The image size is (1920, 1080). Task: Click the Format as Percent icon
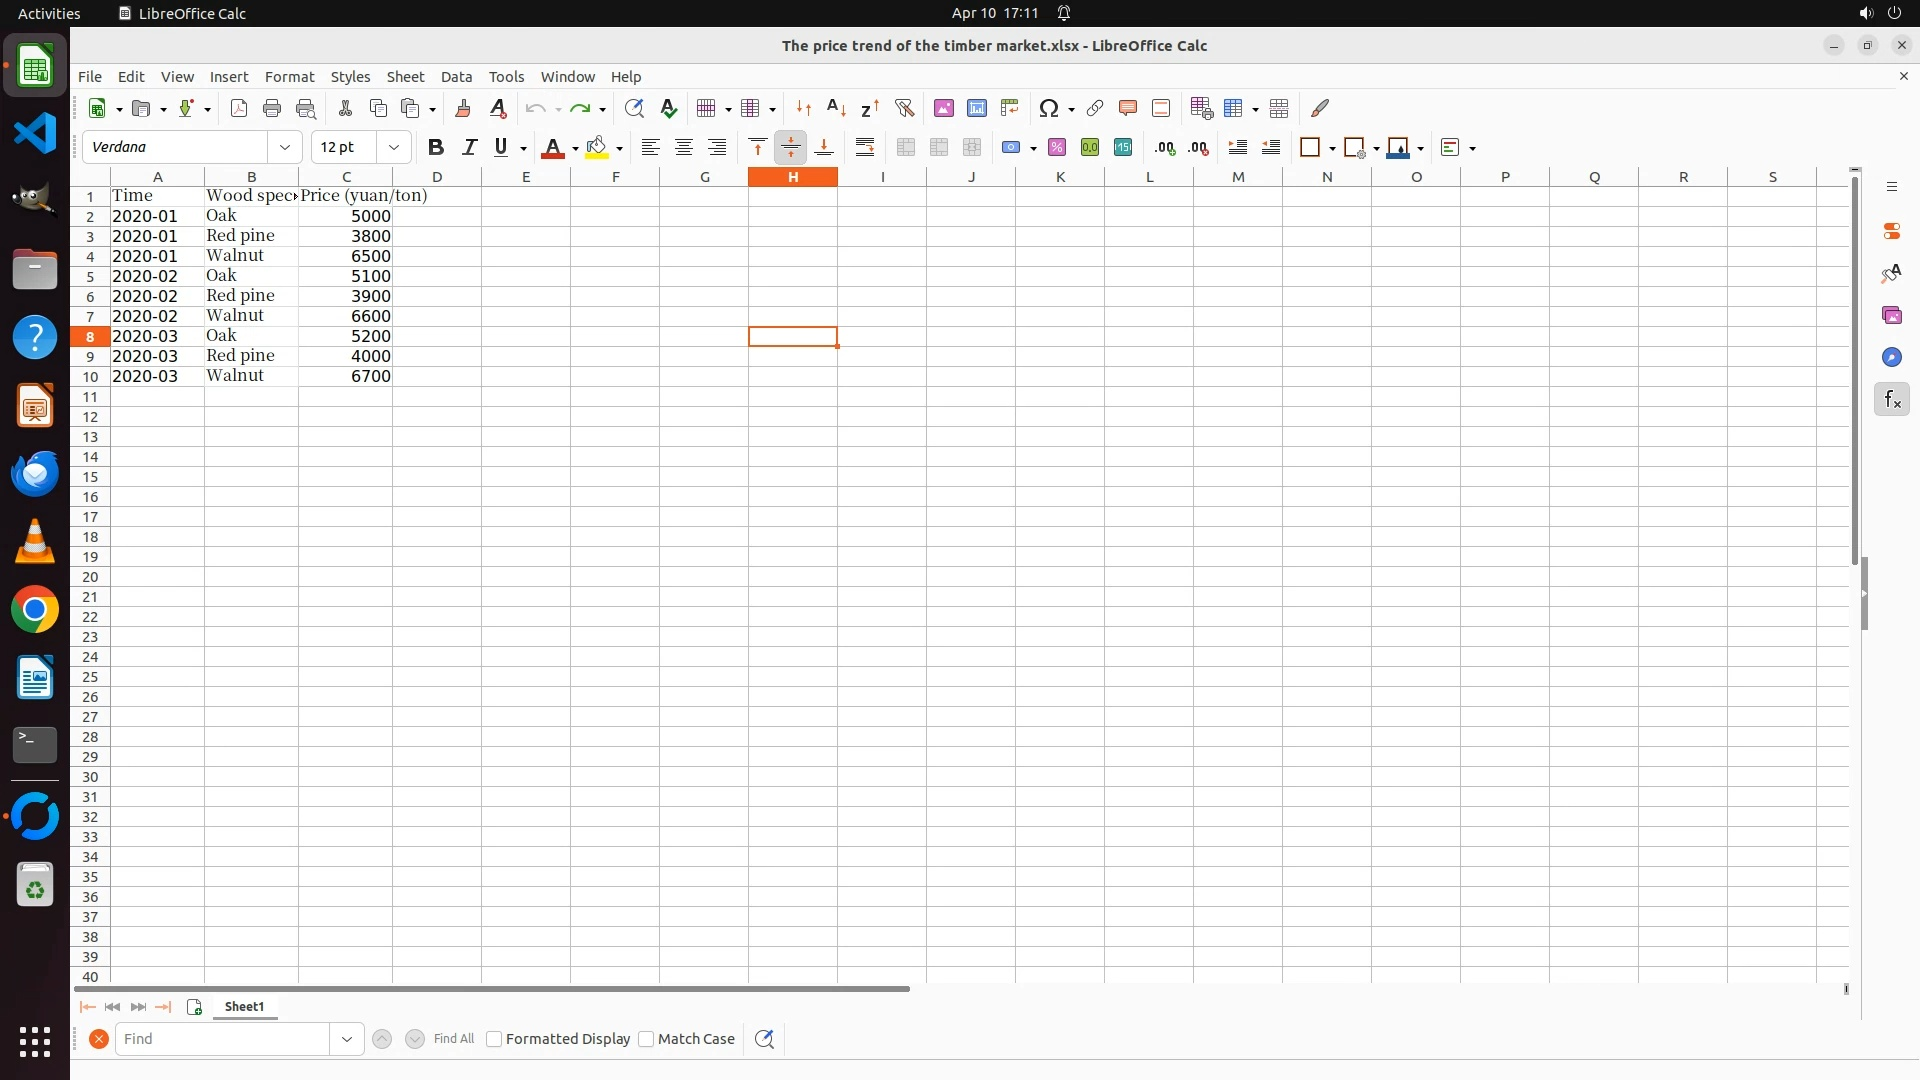tap(1057, 147)
